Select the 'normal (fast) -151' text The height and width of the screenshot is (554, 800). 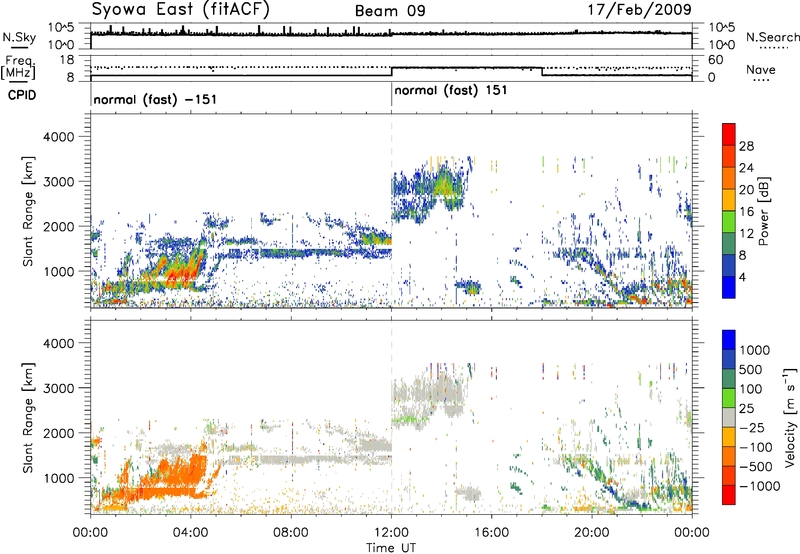click(x=155, y=99)
